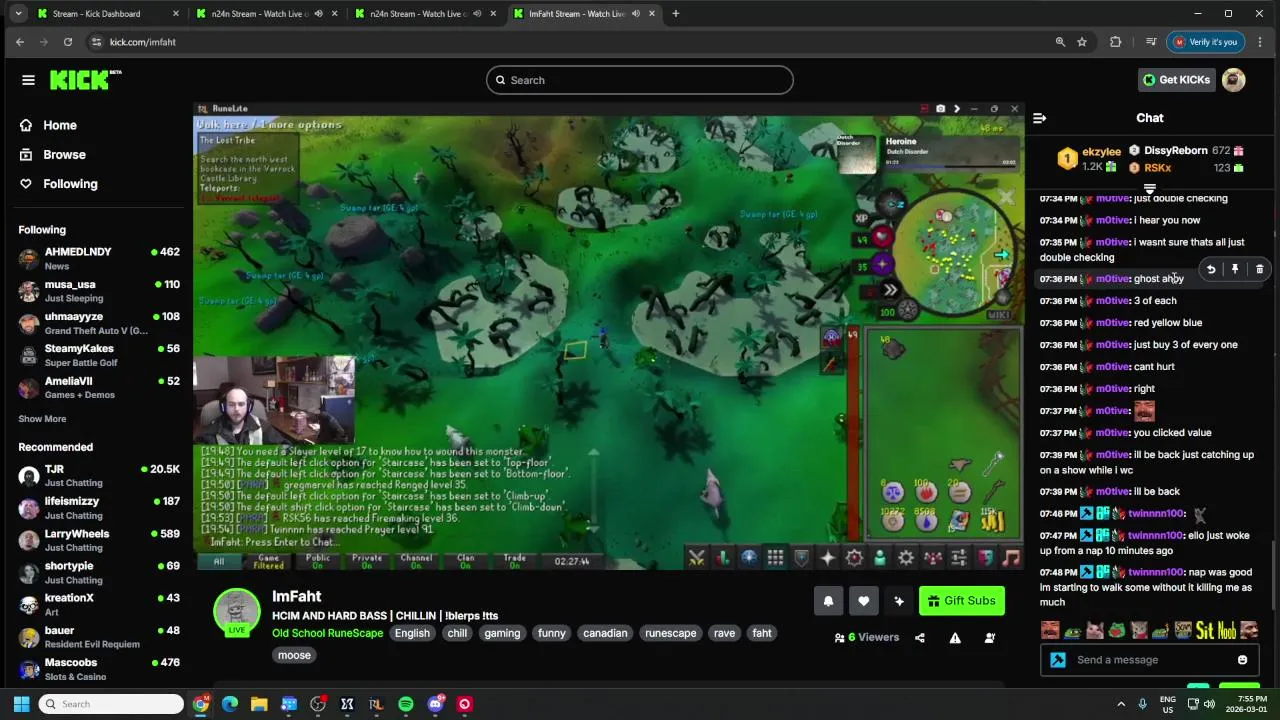Toggle the Trade chat filter in game
This screenshot has height=720, width=1280.
(515, 560)
